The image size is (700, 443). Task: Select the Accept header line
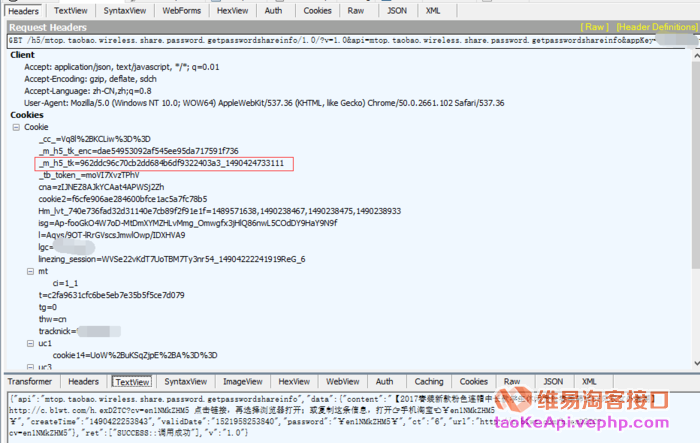(x=121, y=67)
